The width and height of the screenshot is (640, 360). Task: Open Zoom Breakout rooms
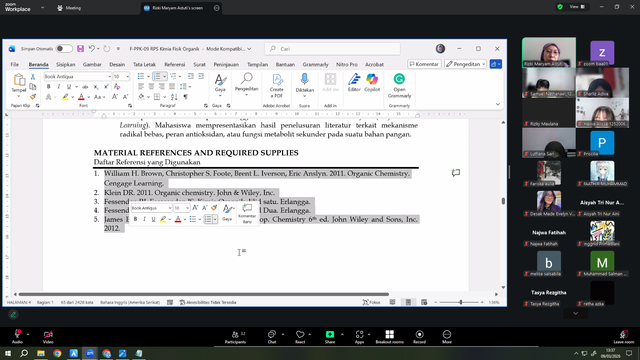tap(389, 337)
